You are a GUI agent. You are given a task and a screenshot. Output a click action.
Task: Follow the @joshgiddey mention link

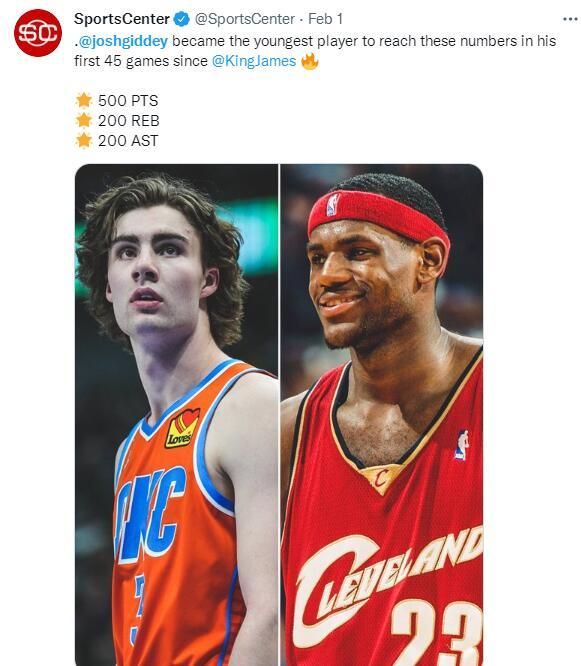tap(123, 42)
